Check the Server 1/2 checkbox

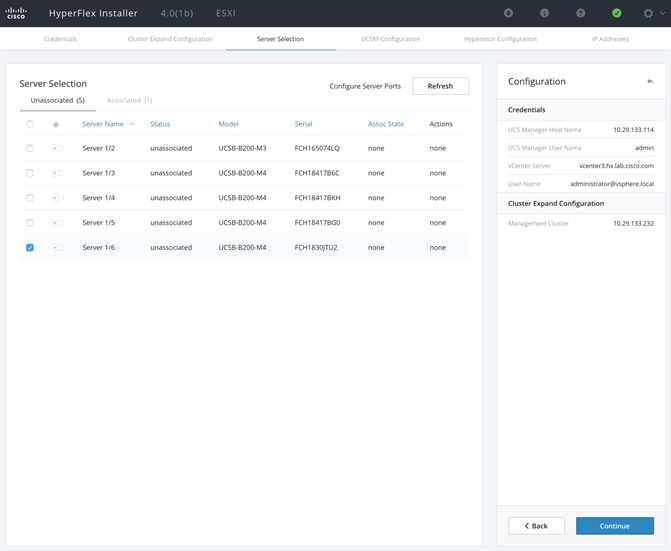coord(30,148)
